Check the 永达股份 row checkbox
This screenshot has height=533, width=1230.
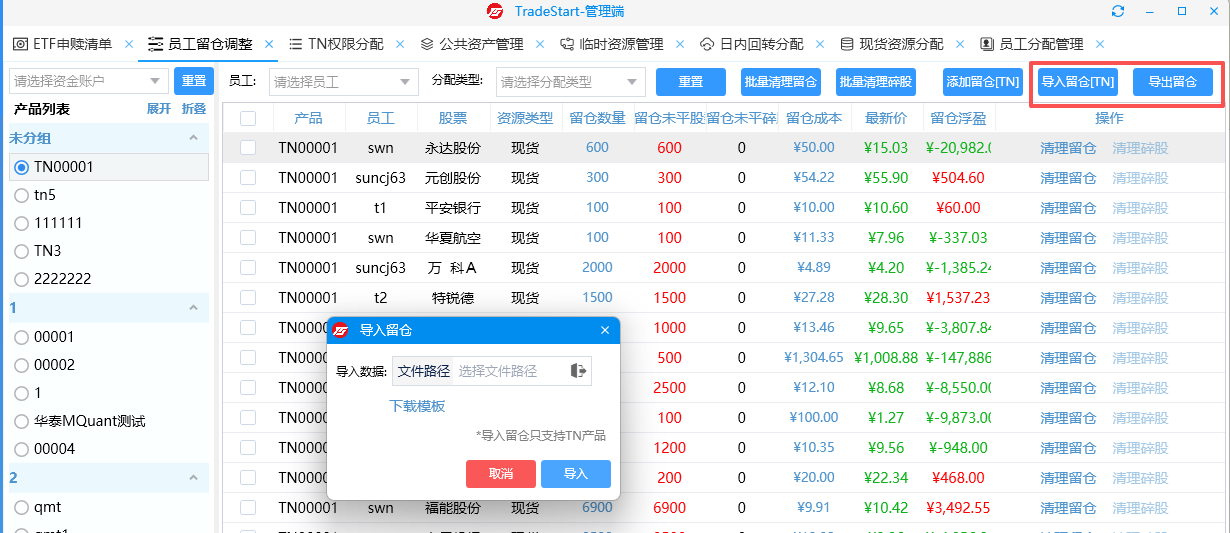pos(248,148)
